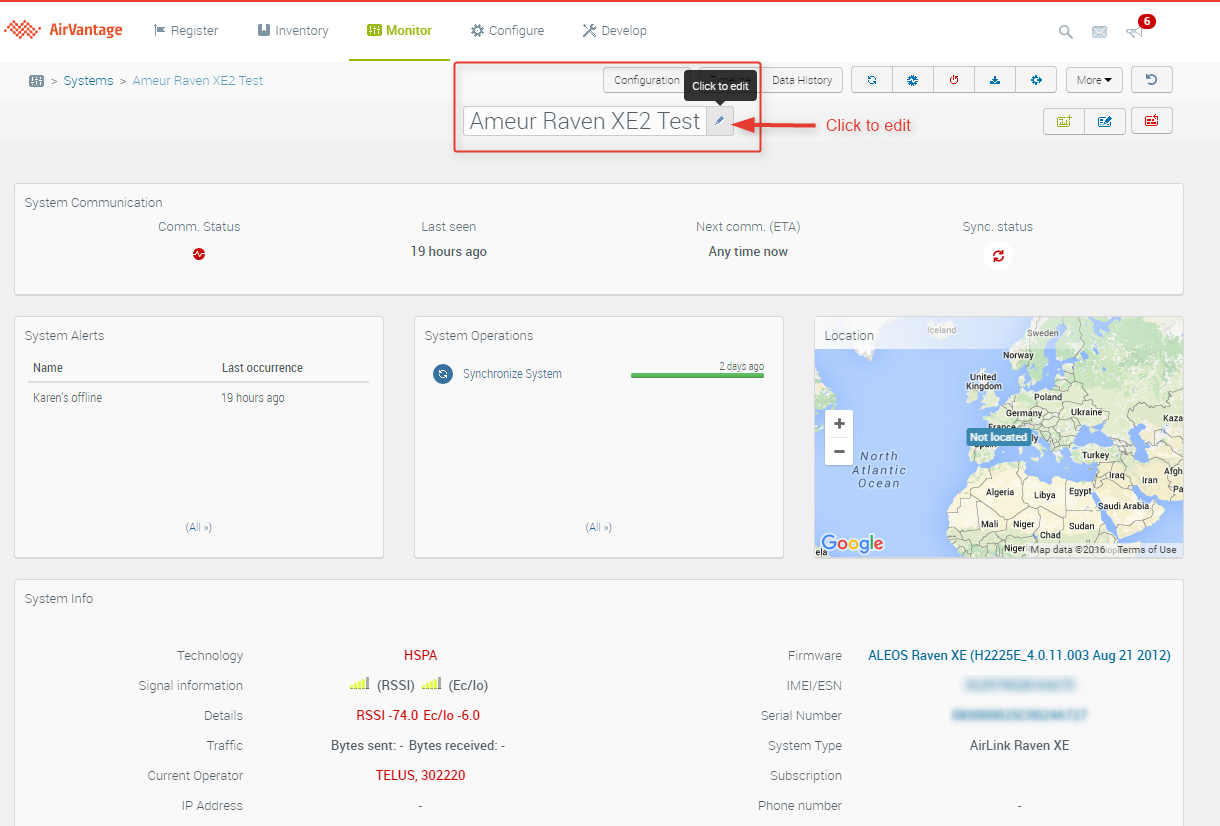1220x826 pixels.
Task: Open the Inventory tab
Action: (292, 31)
